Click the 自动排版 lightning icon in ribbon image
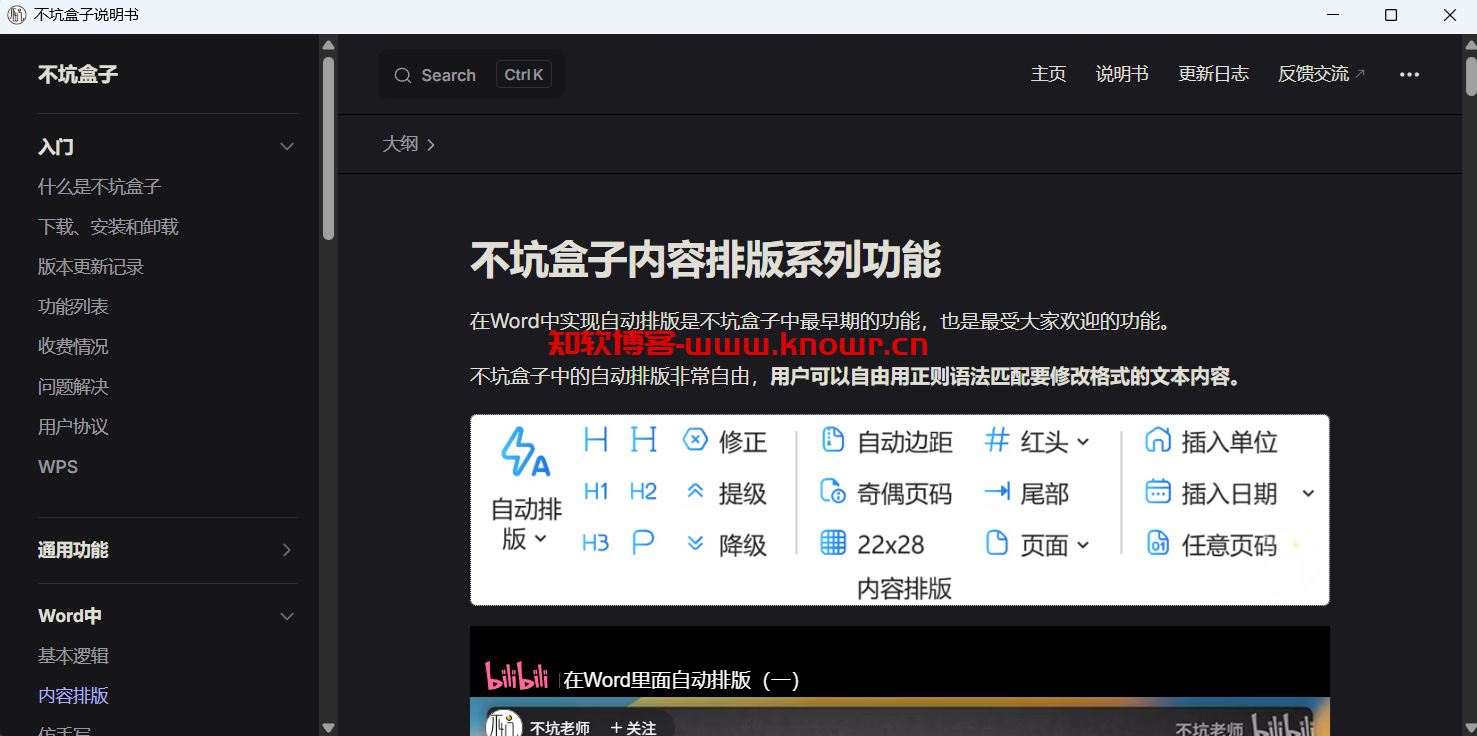This screenshot has height=736, width=1477. (x=526, y=452)
